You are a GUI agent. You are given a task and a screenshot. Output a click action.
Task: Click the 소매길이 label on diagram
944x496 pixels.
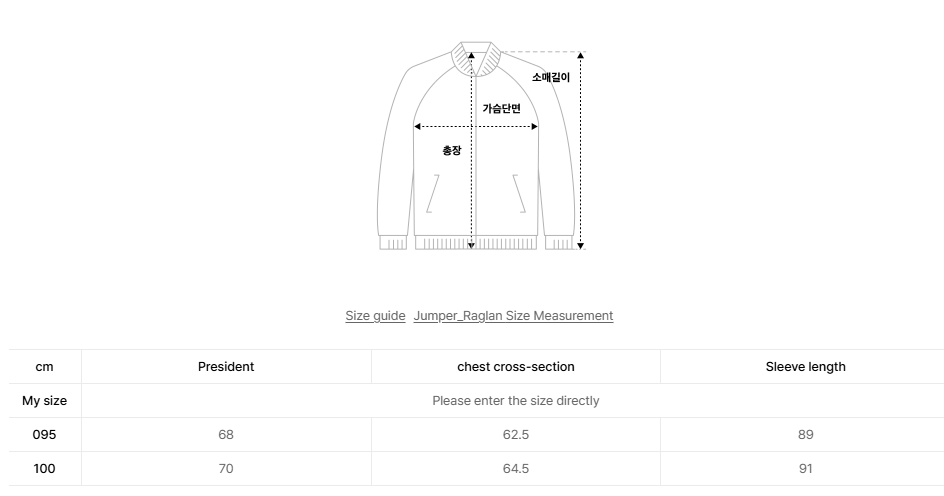coord(550,77)
